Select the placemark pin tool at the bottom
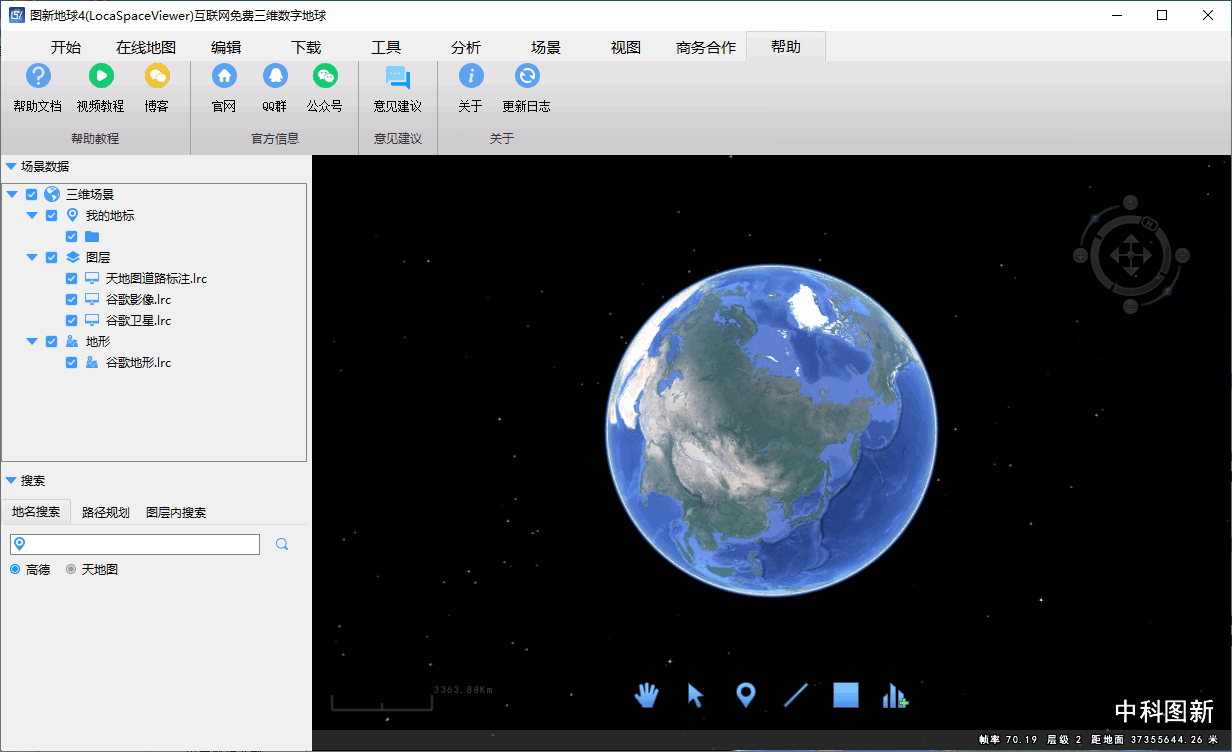 pyautogui.click(x=745, y=695)
